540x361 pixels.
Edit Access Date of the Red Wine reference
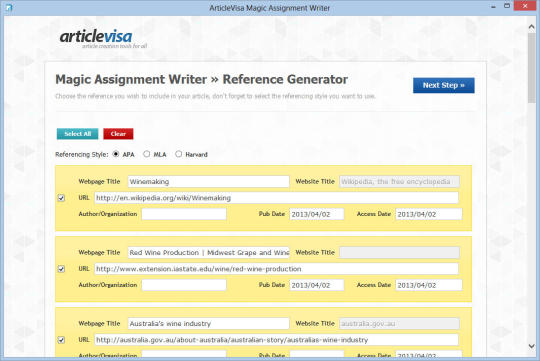(429, 285)
